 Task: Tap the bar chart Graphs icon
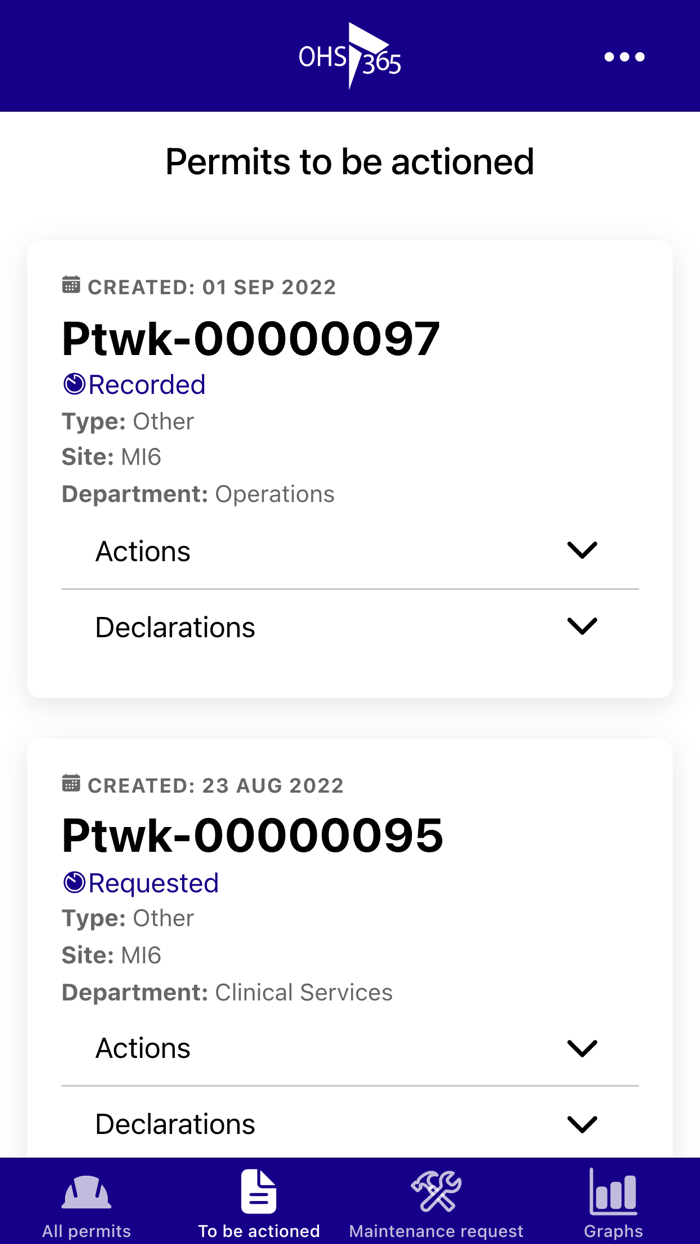point(613,1191)
